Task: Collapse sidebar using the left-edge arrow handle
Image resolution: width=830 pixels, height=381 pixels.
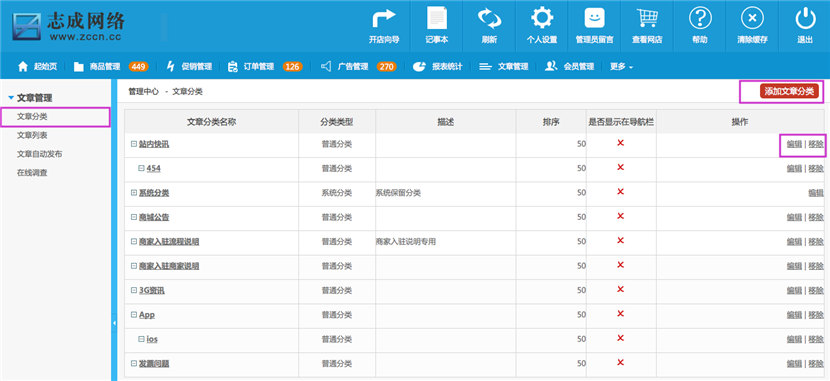Action: 114,322
